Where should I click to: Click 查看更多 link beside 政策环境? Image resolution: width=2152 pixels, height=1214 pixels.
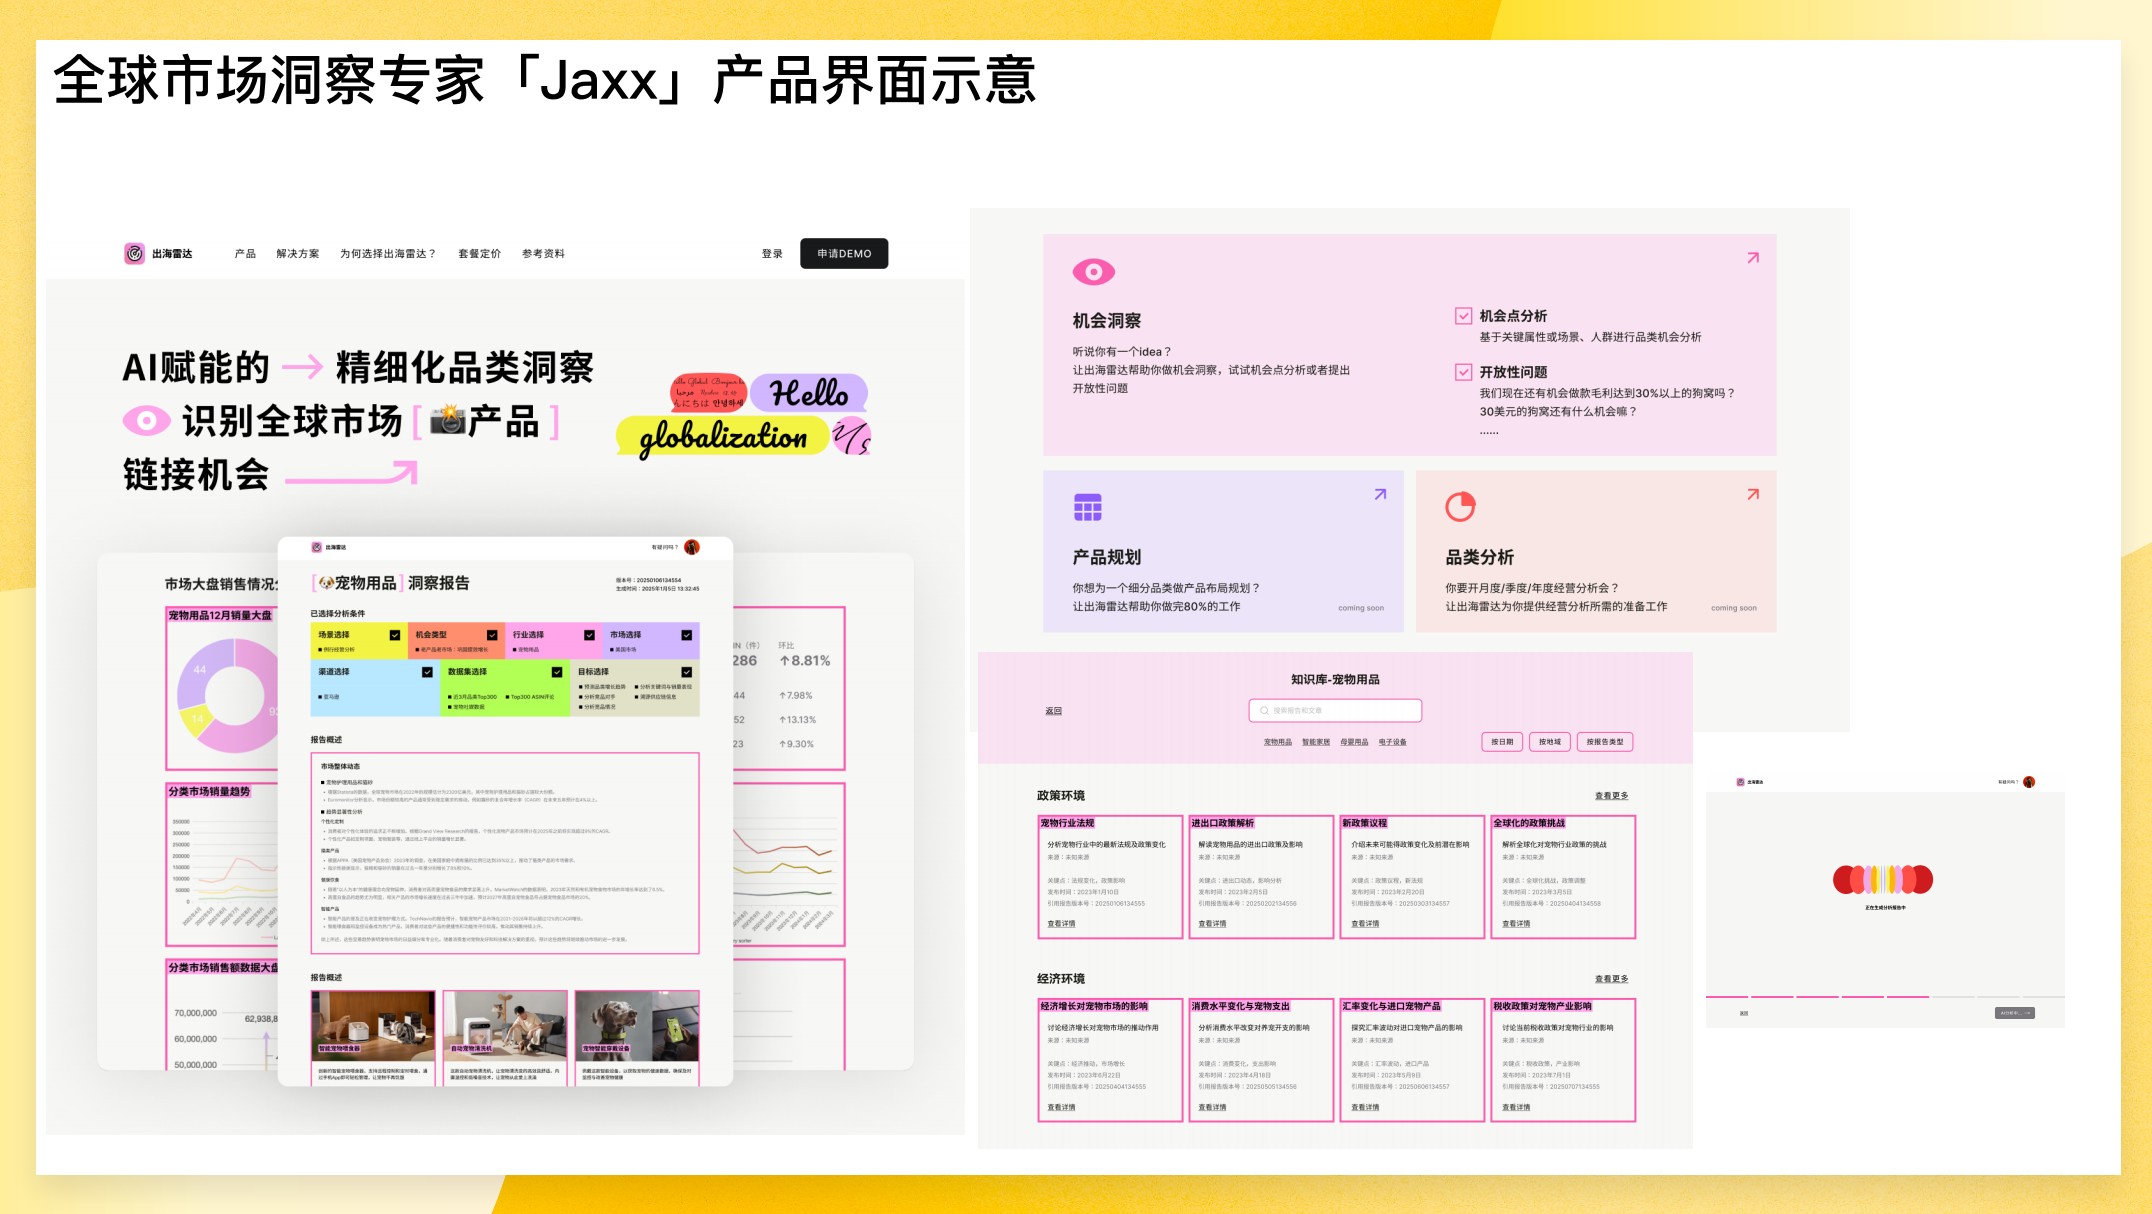[1611, 796]
